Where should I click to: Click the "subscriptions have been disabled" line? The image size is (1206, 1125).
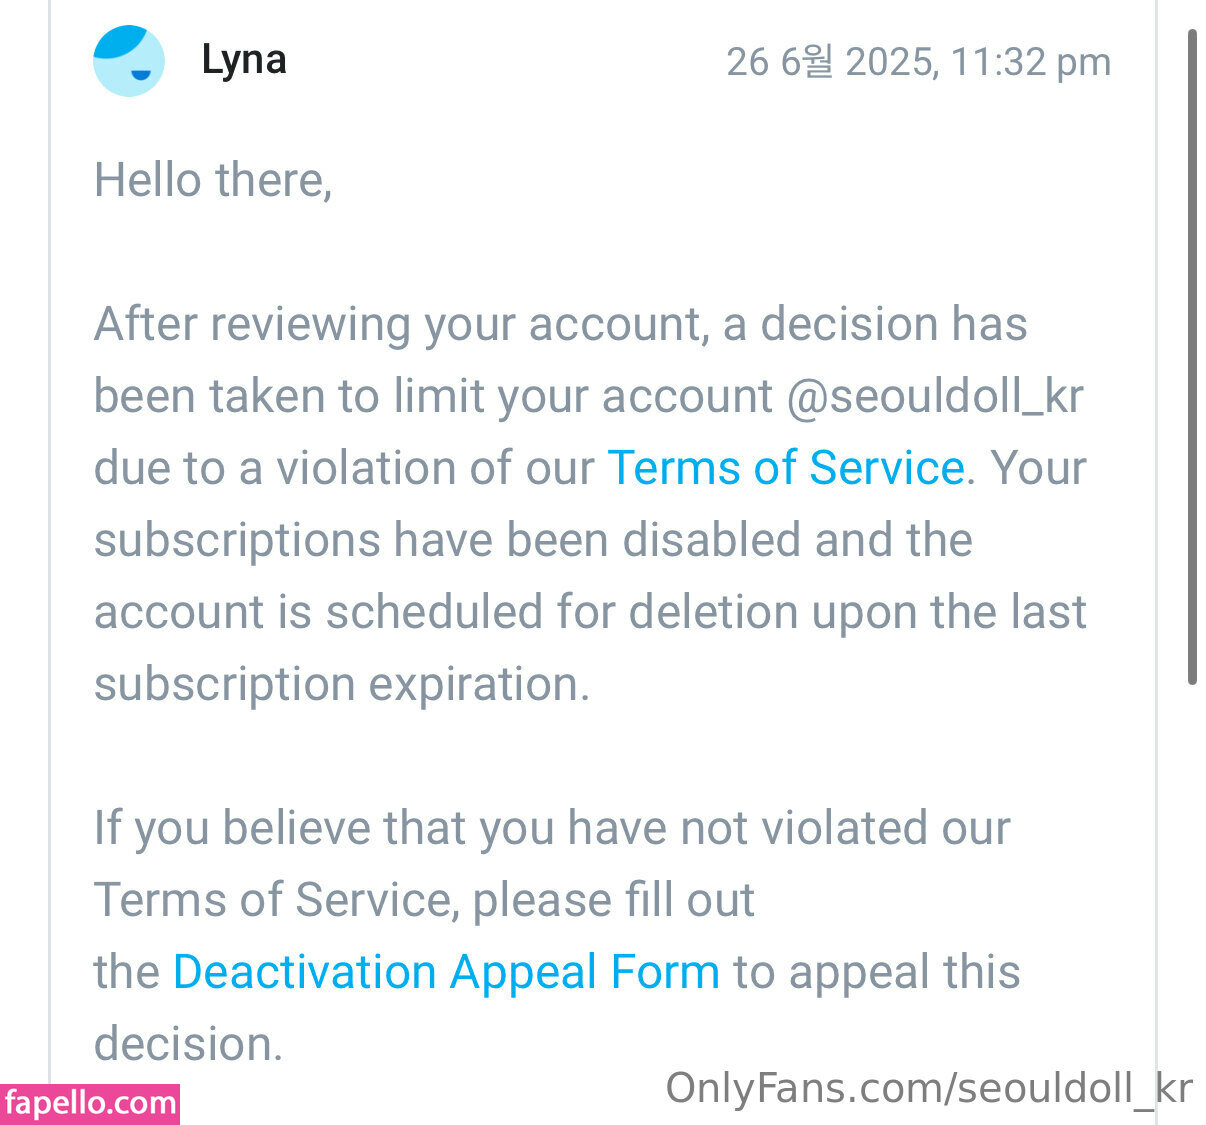(x=533, y=540)
